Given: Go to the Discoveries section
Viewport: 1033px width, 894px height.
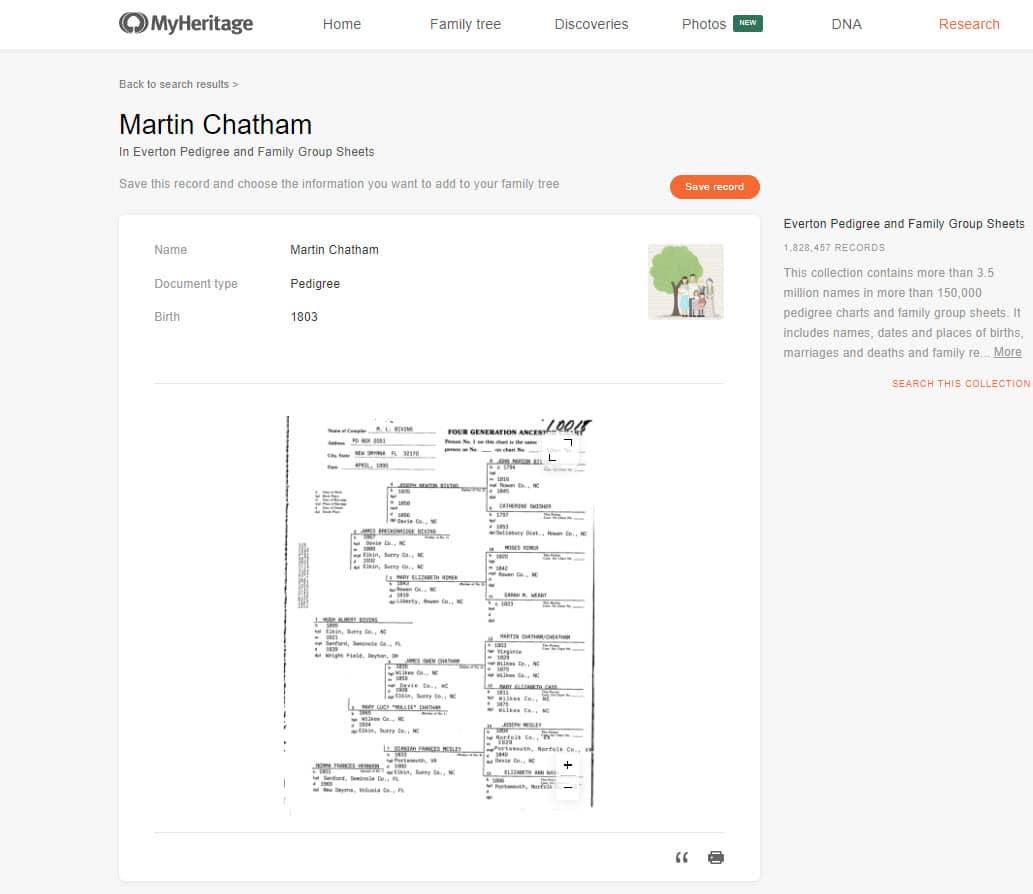Looking at the screenshot, I should (x=591, y=24).
